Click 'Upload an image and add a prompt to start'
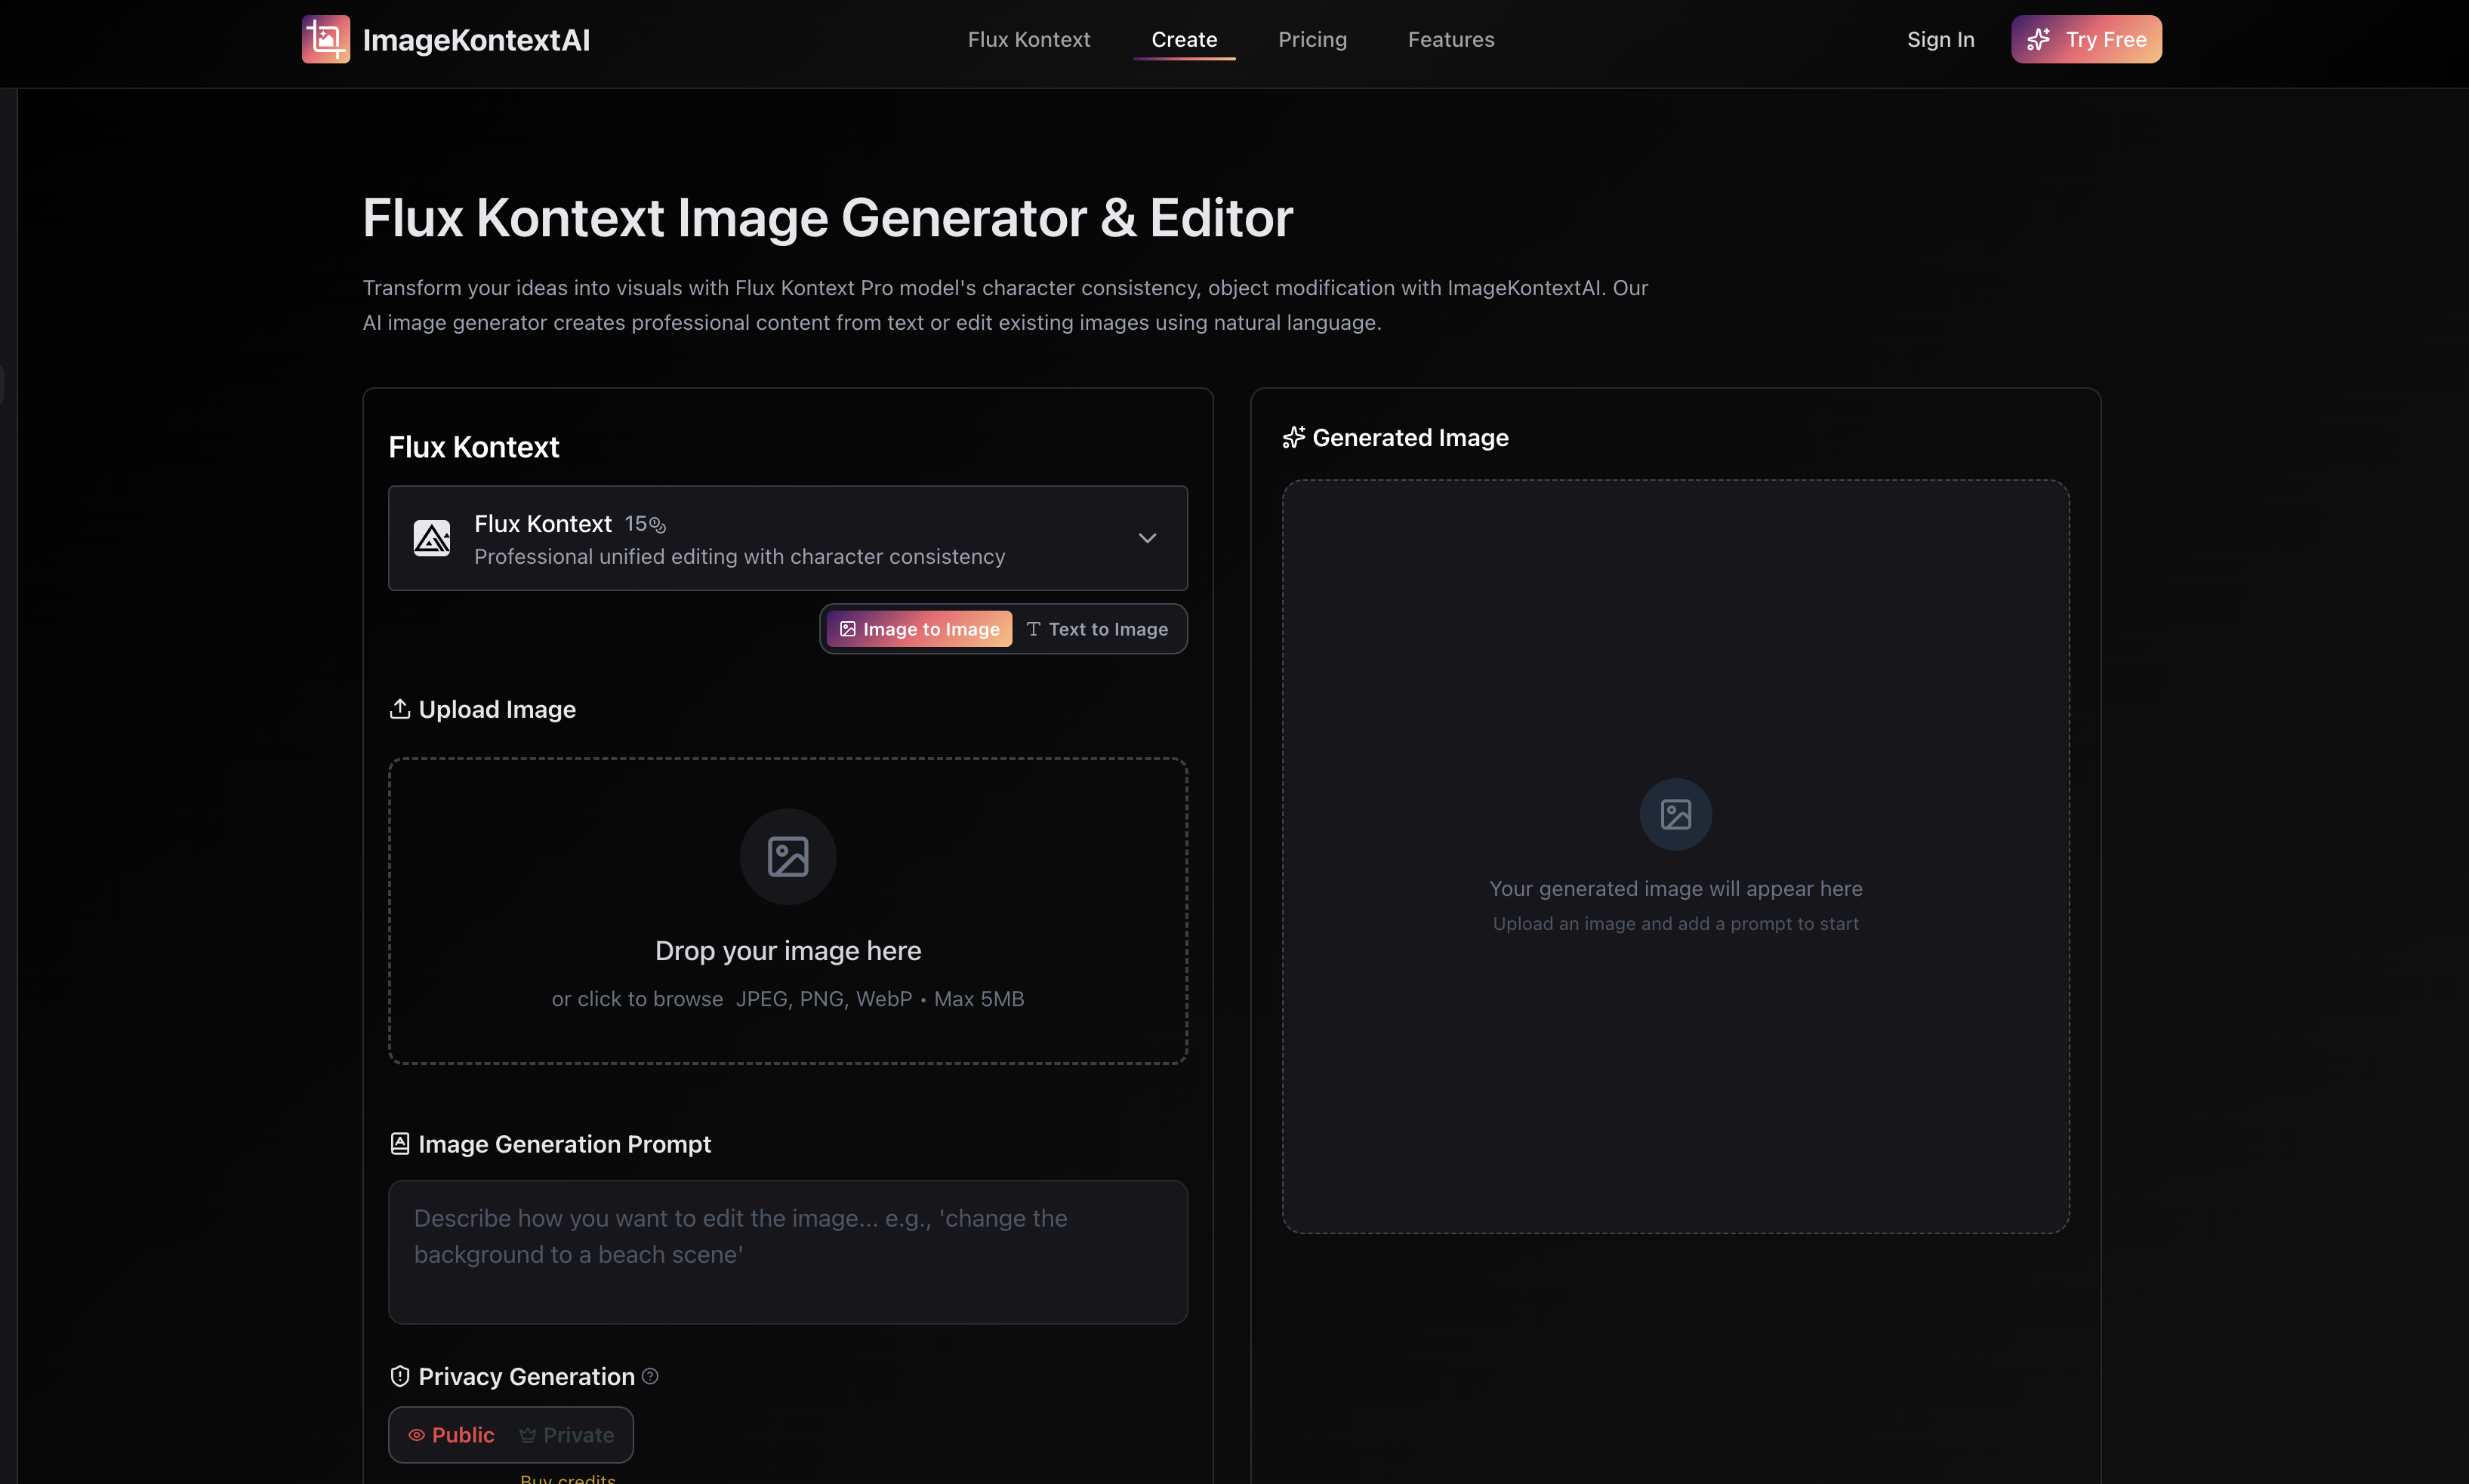Screen dimensions: 2469x1484 1676,924
